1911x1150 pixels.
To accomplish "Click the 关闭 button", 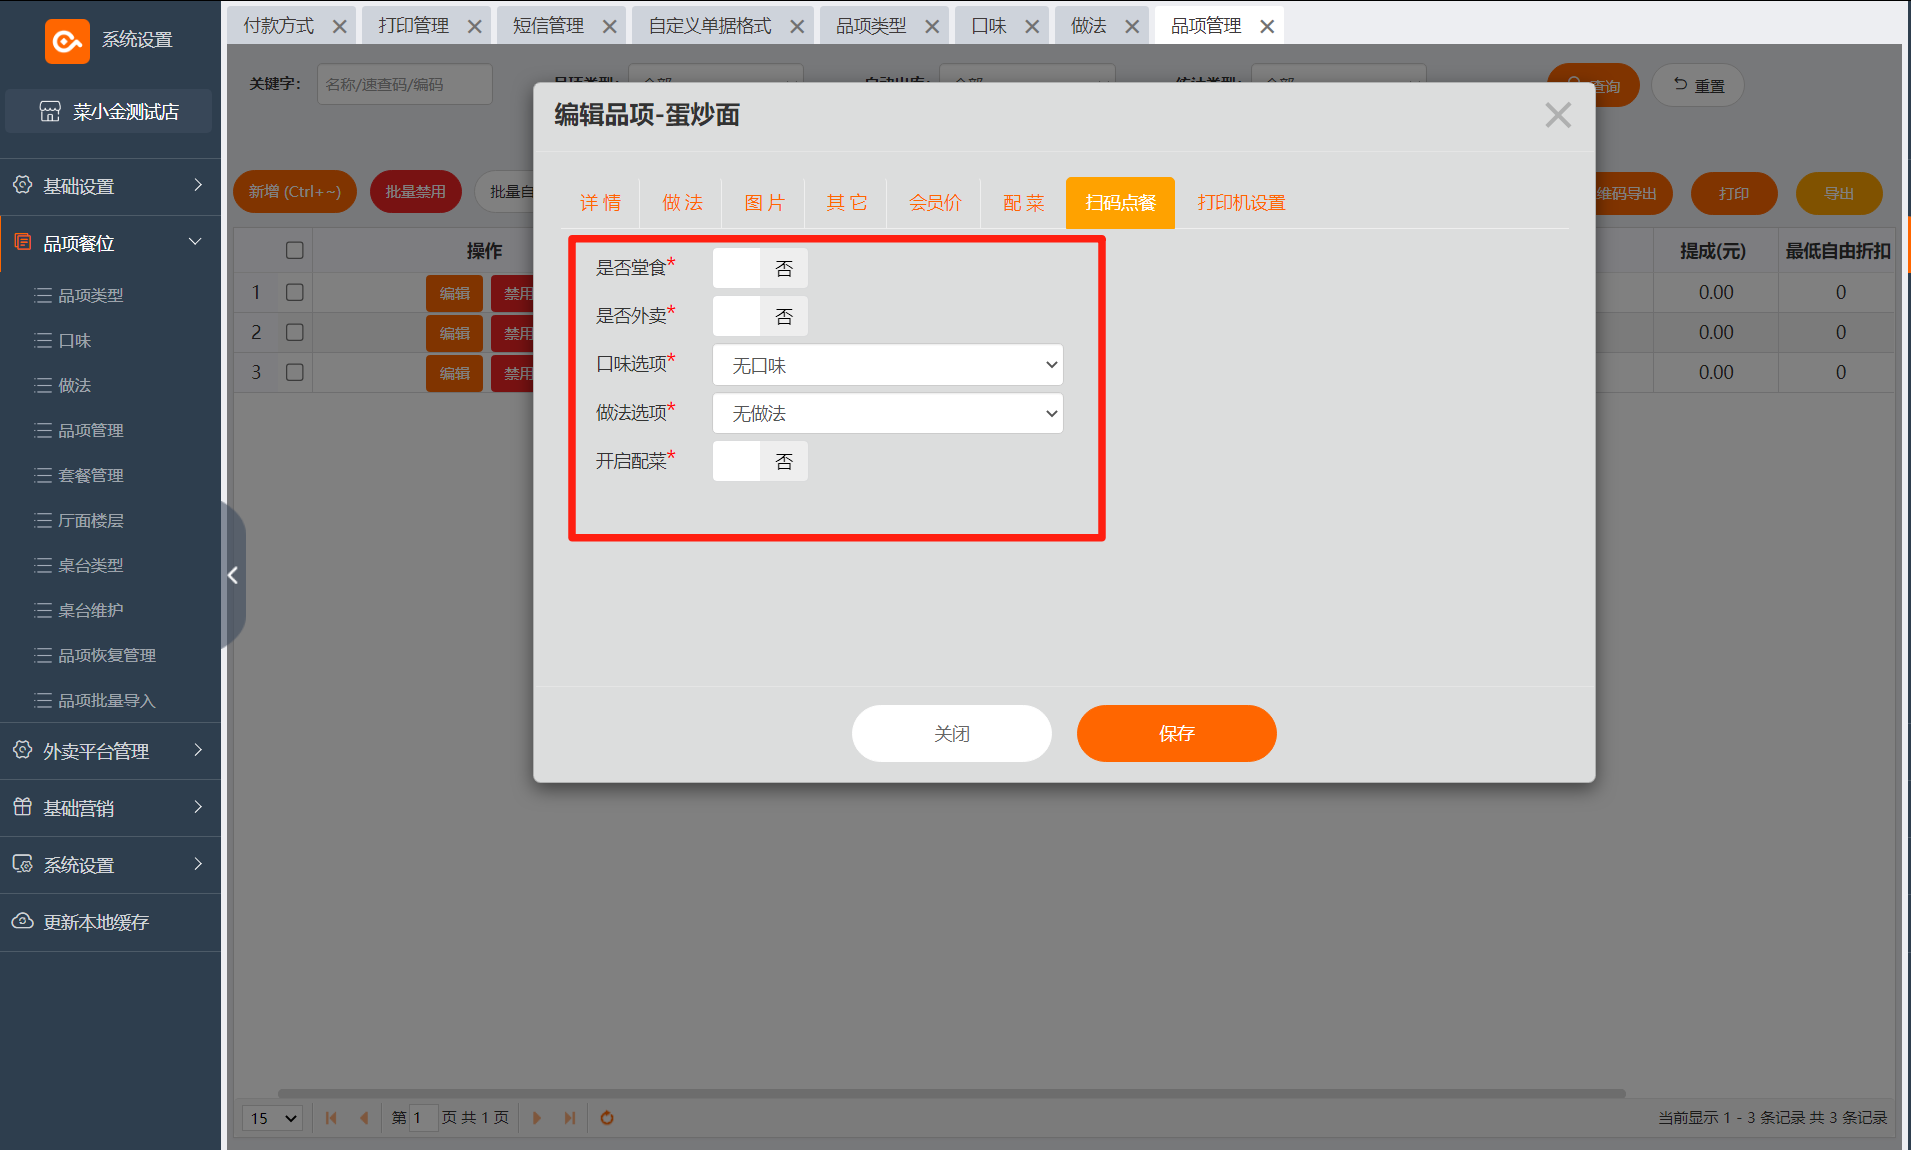I will point(951,734).
